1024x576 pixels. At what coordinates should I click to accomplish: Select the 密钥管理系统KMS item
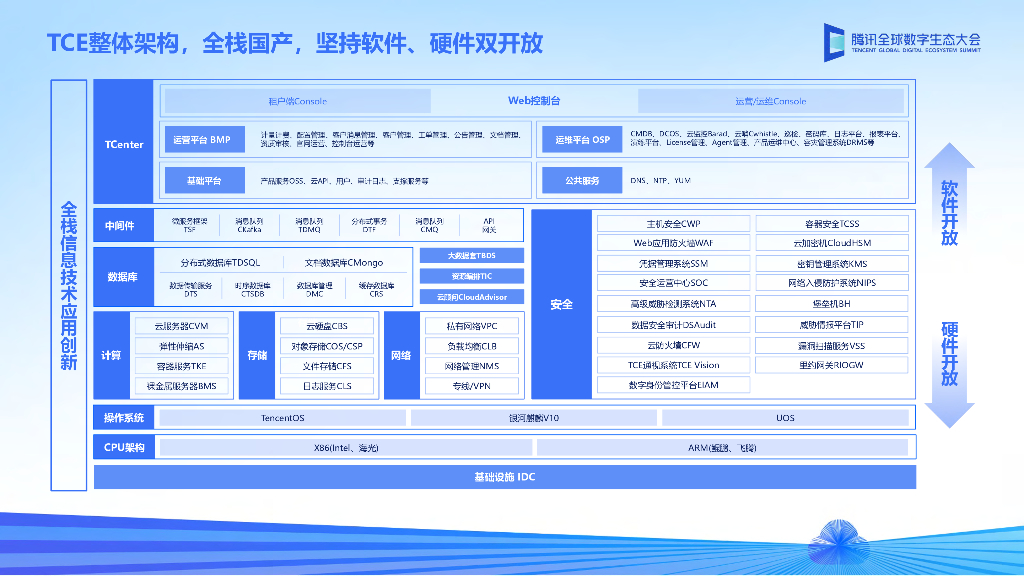[x=831, y=264]
